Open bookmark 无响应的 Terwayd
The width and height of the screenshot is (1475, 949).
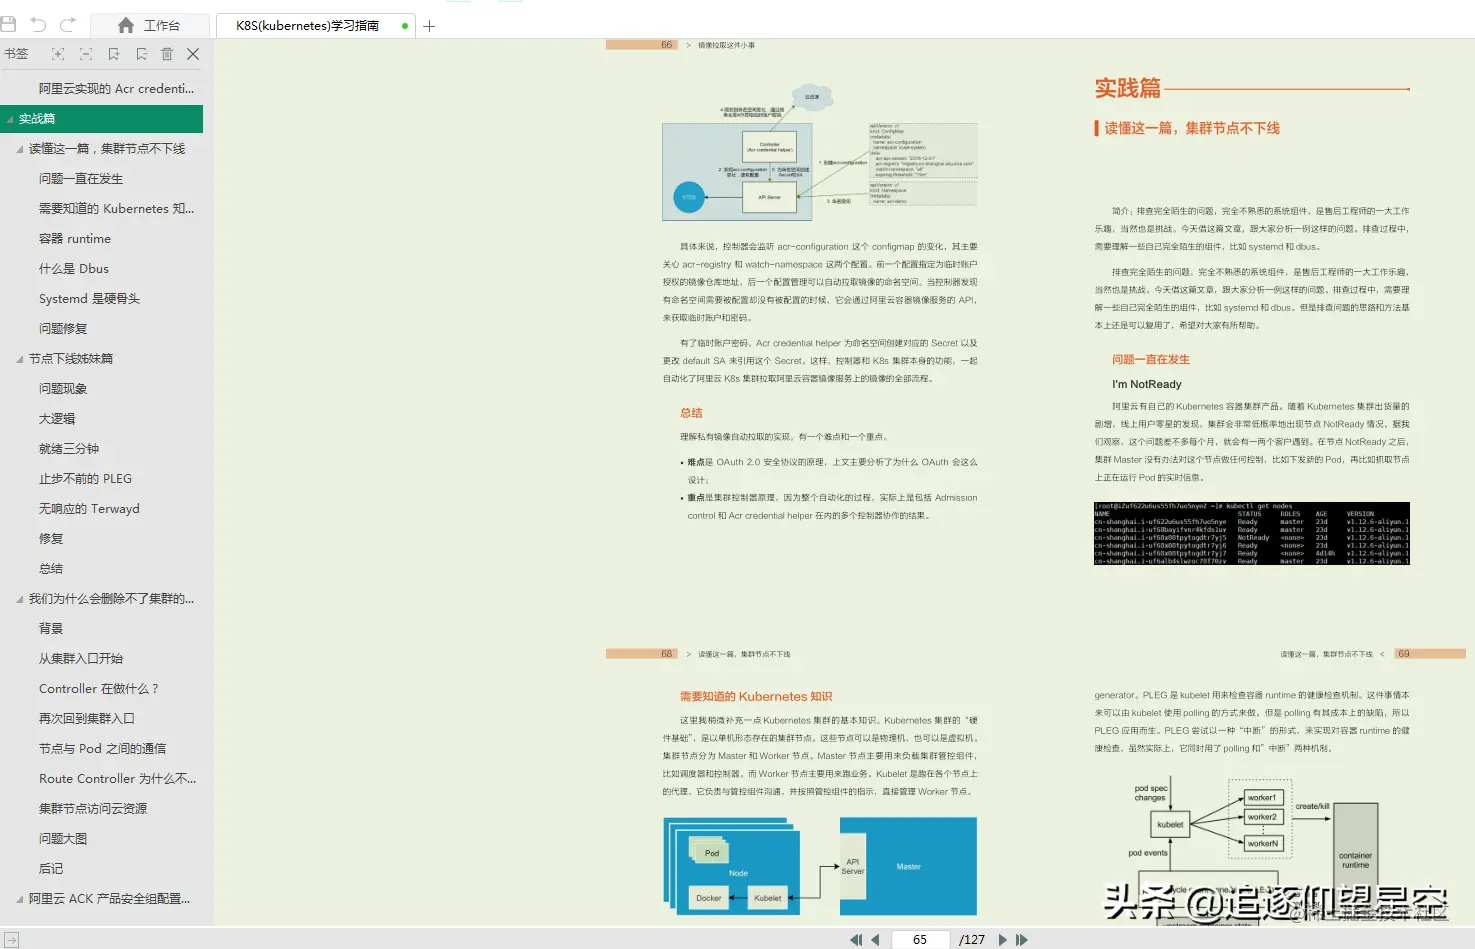(89, 509)
